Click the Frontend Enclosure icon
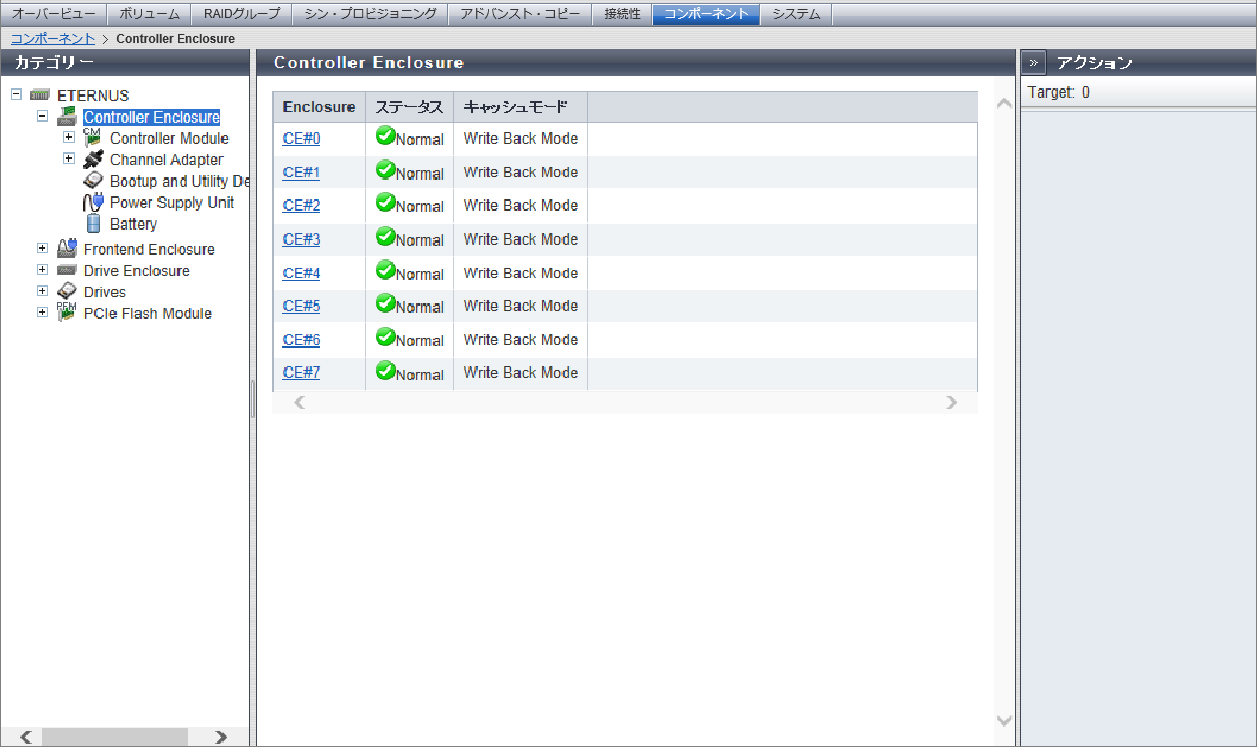 pos(67,249)
